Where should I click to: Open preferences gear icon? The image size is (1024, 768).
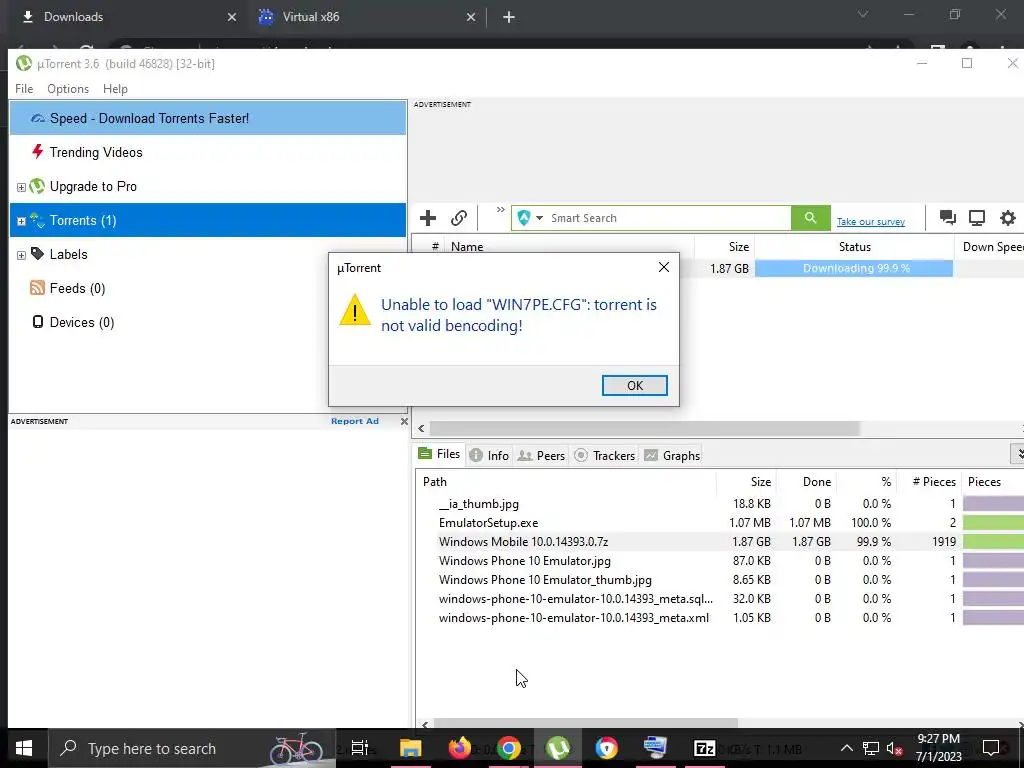[1008, 217]
